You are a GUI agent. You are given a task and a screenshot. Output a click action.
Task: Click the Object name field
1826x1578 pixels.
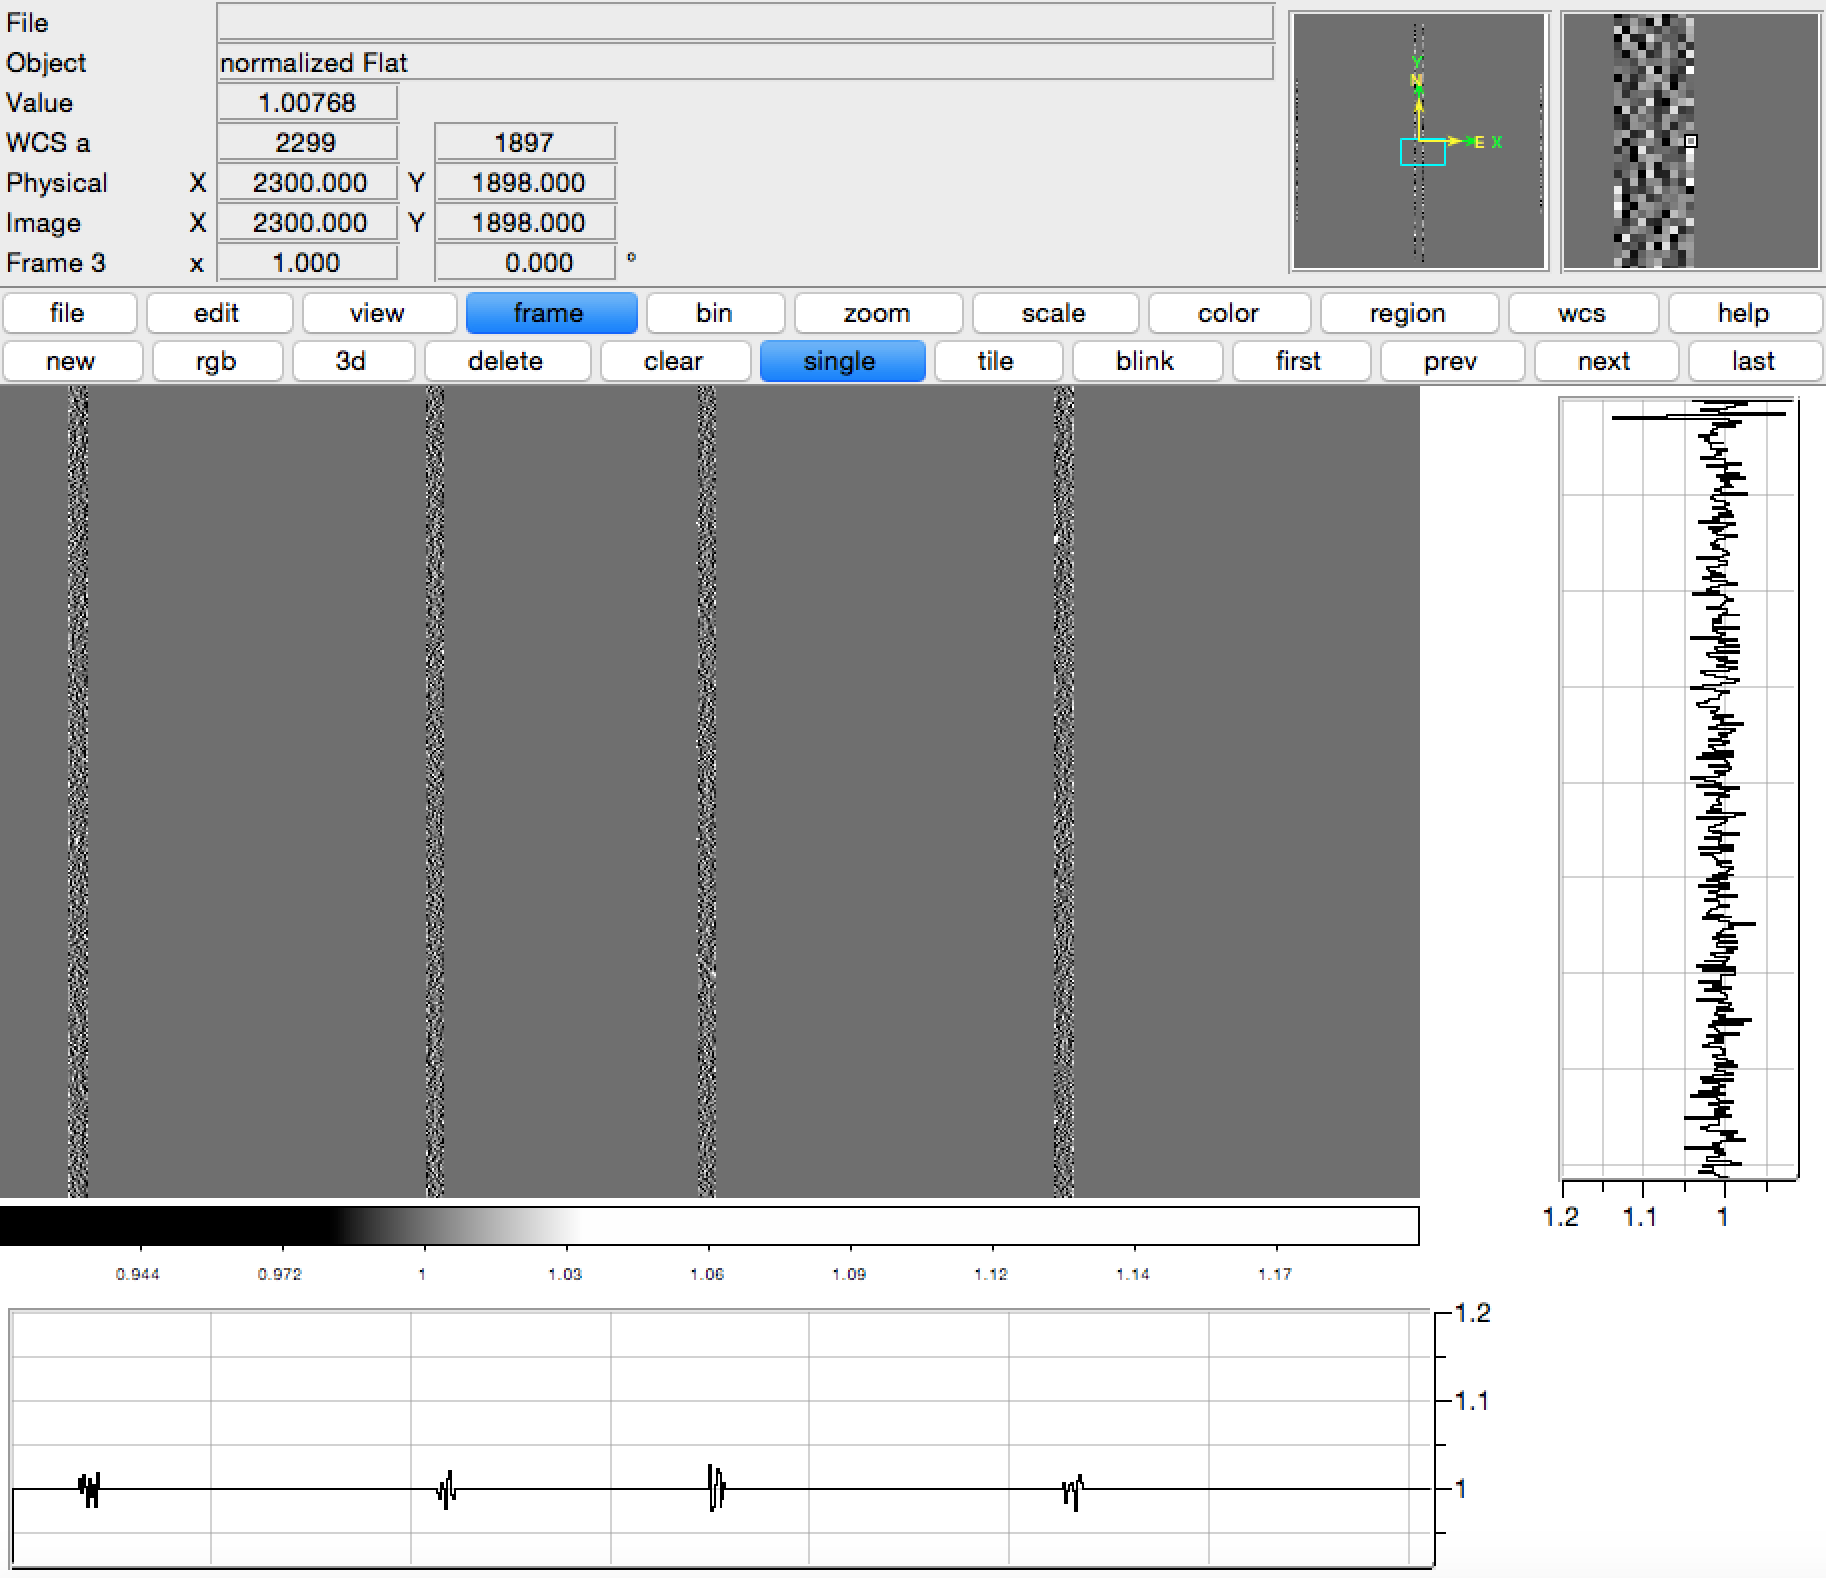pos(744,63)
